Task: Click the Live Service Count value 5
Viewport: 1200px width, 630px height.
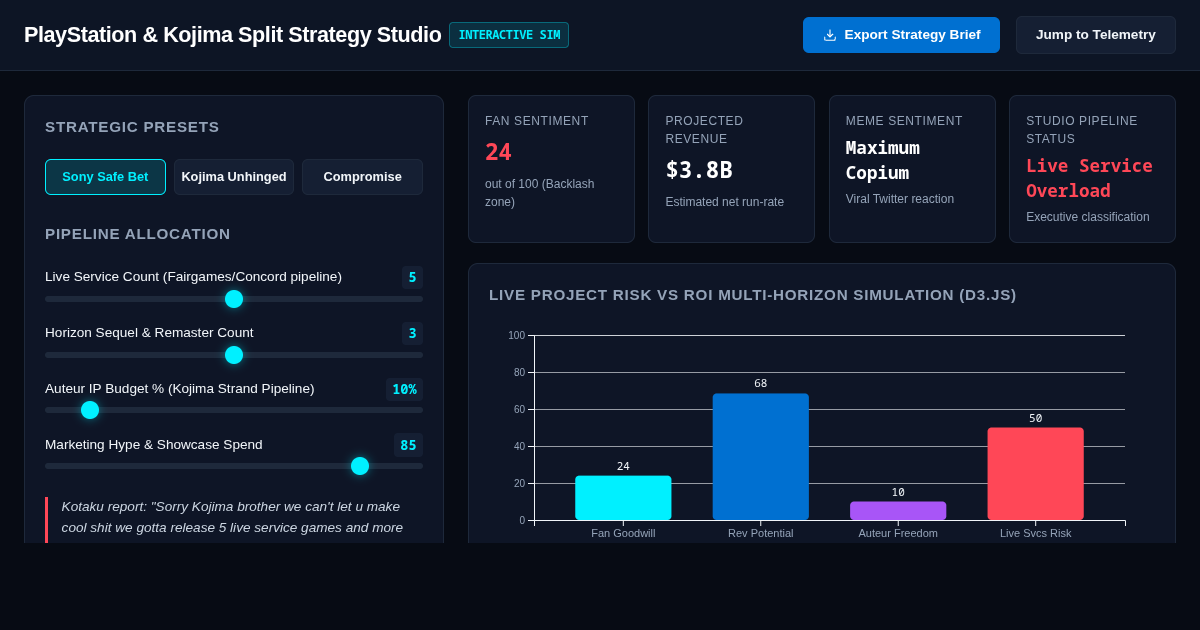Action: click(412, 277)
